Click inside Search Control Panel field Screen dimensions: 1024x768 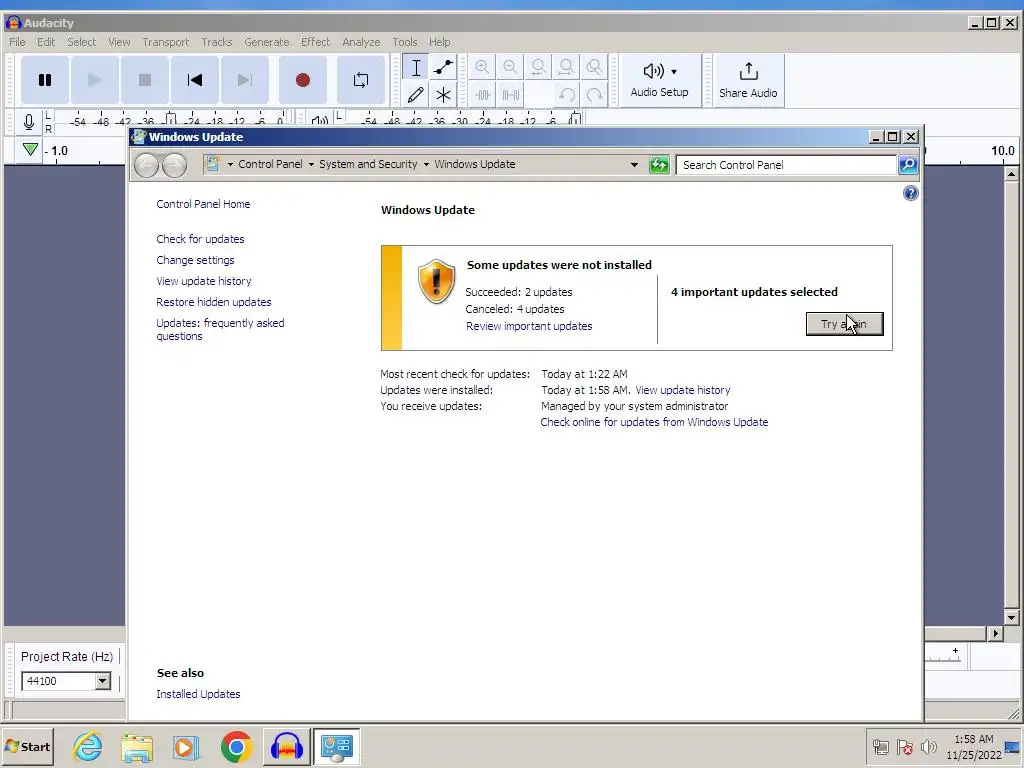(786, 165)
